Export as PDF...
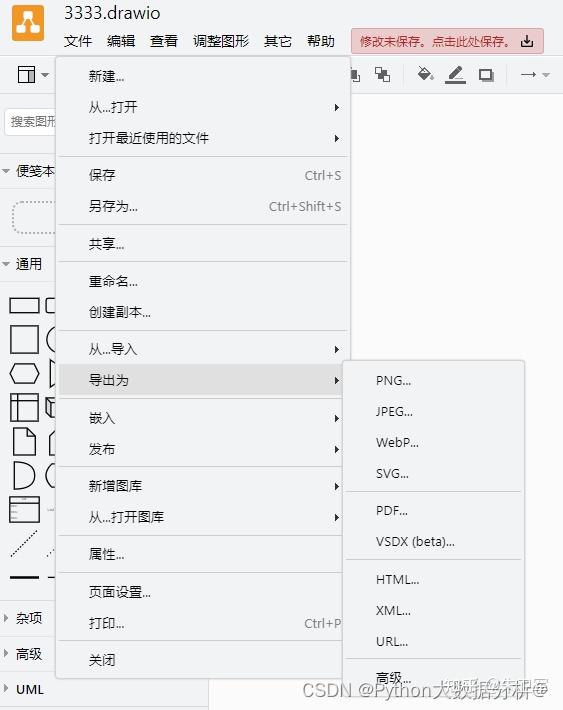563x710 pixels. pos(434,511)
